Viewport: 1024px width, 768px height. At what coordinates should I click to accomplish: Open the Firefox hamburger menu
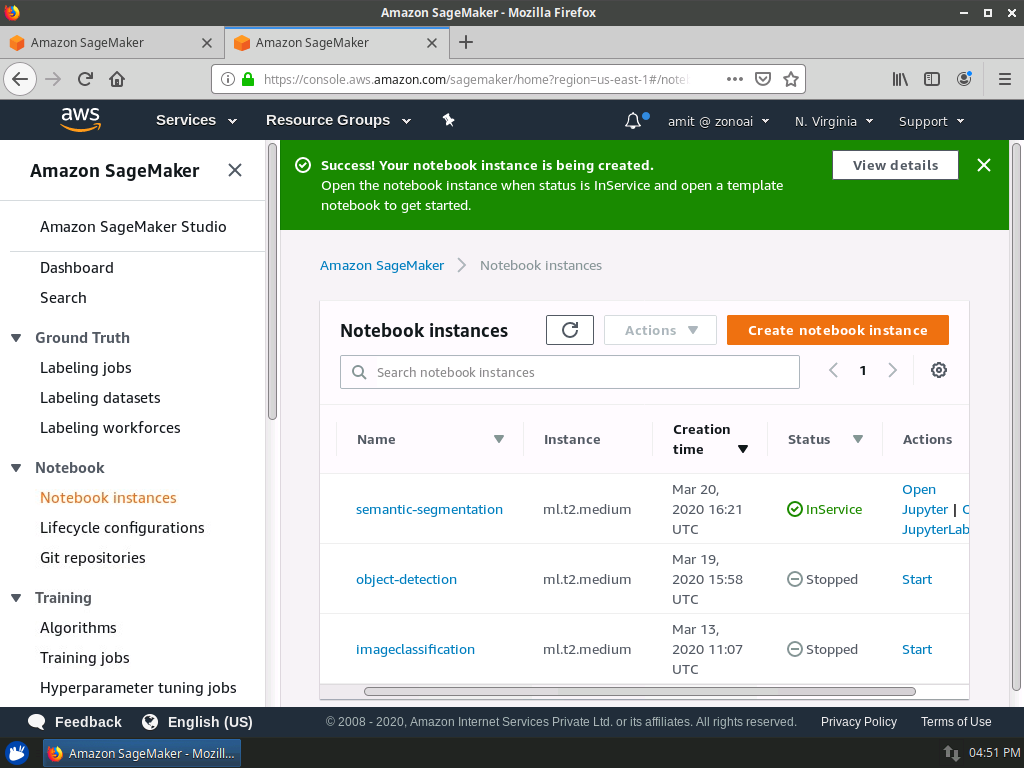pos(1004,79)
